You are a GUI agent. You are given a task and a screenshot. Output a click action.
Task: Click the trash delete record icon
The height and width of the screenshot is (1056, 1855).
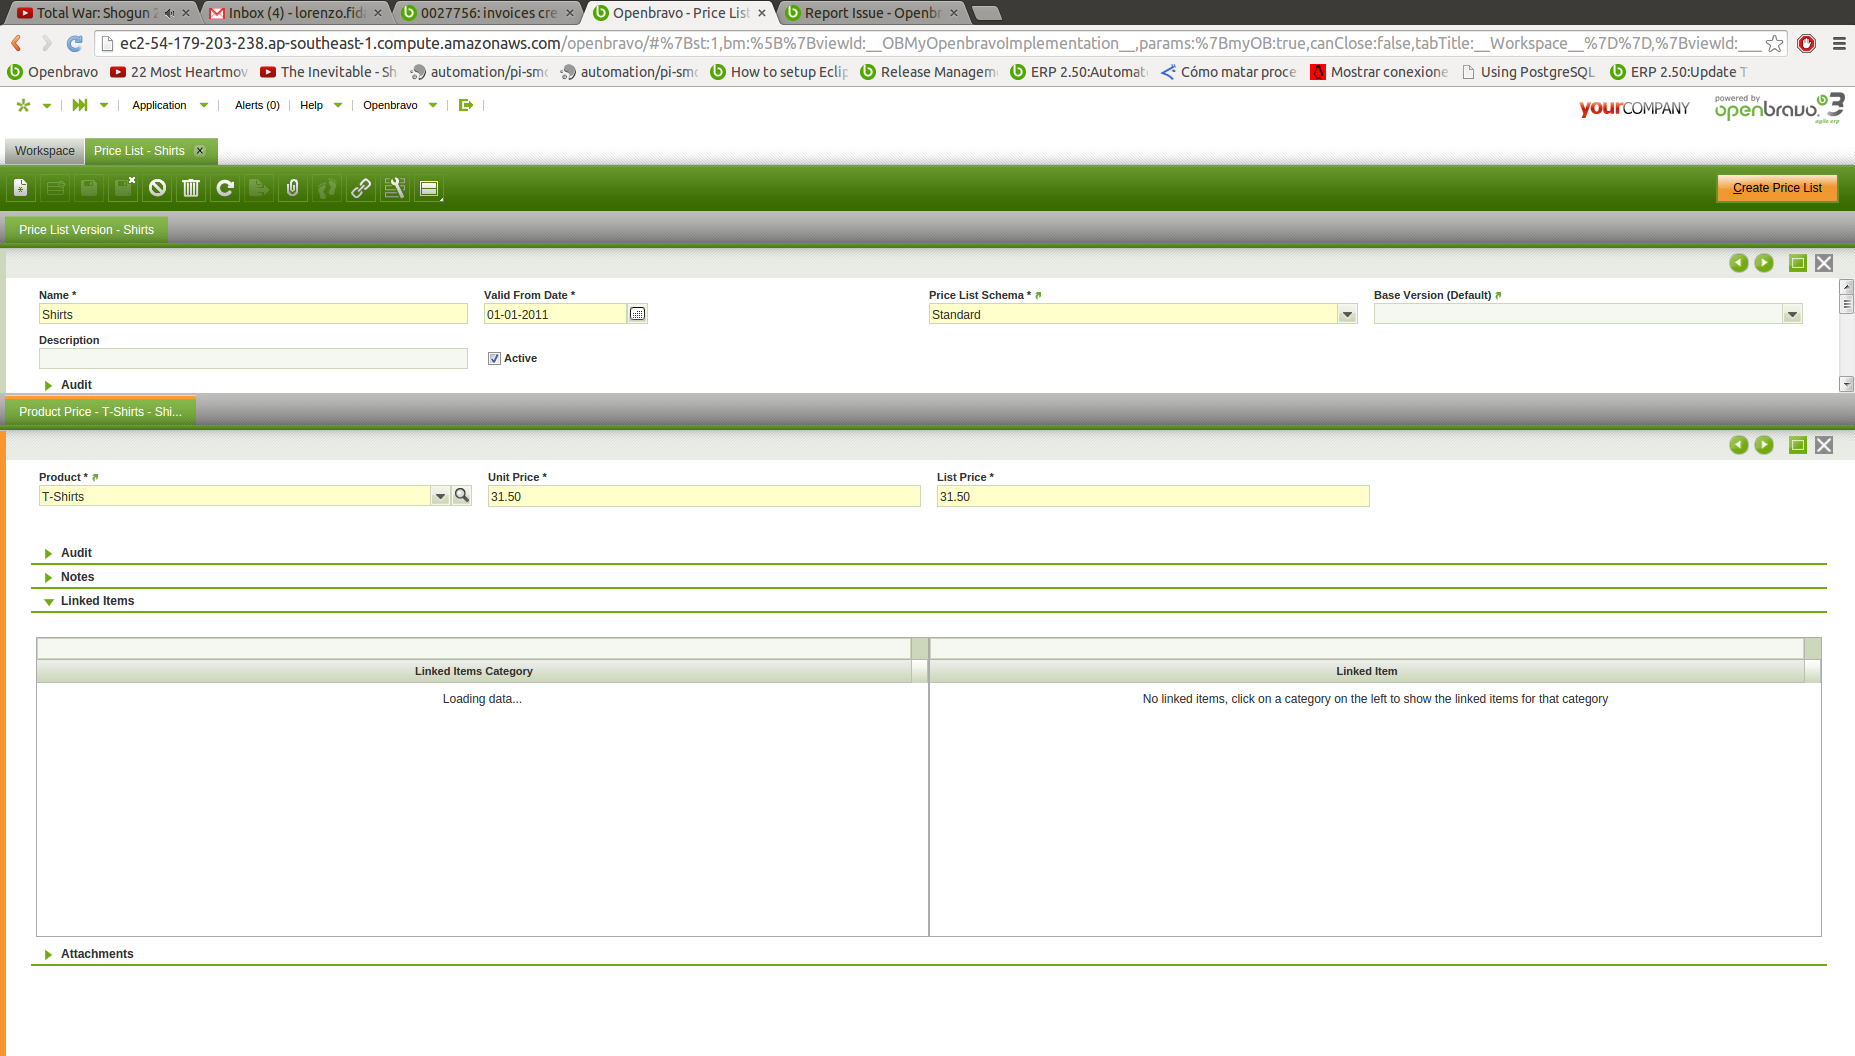point(191,188)
